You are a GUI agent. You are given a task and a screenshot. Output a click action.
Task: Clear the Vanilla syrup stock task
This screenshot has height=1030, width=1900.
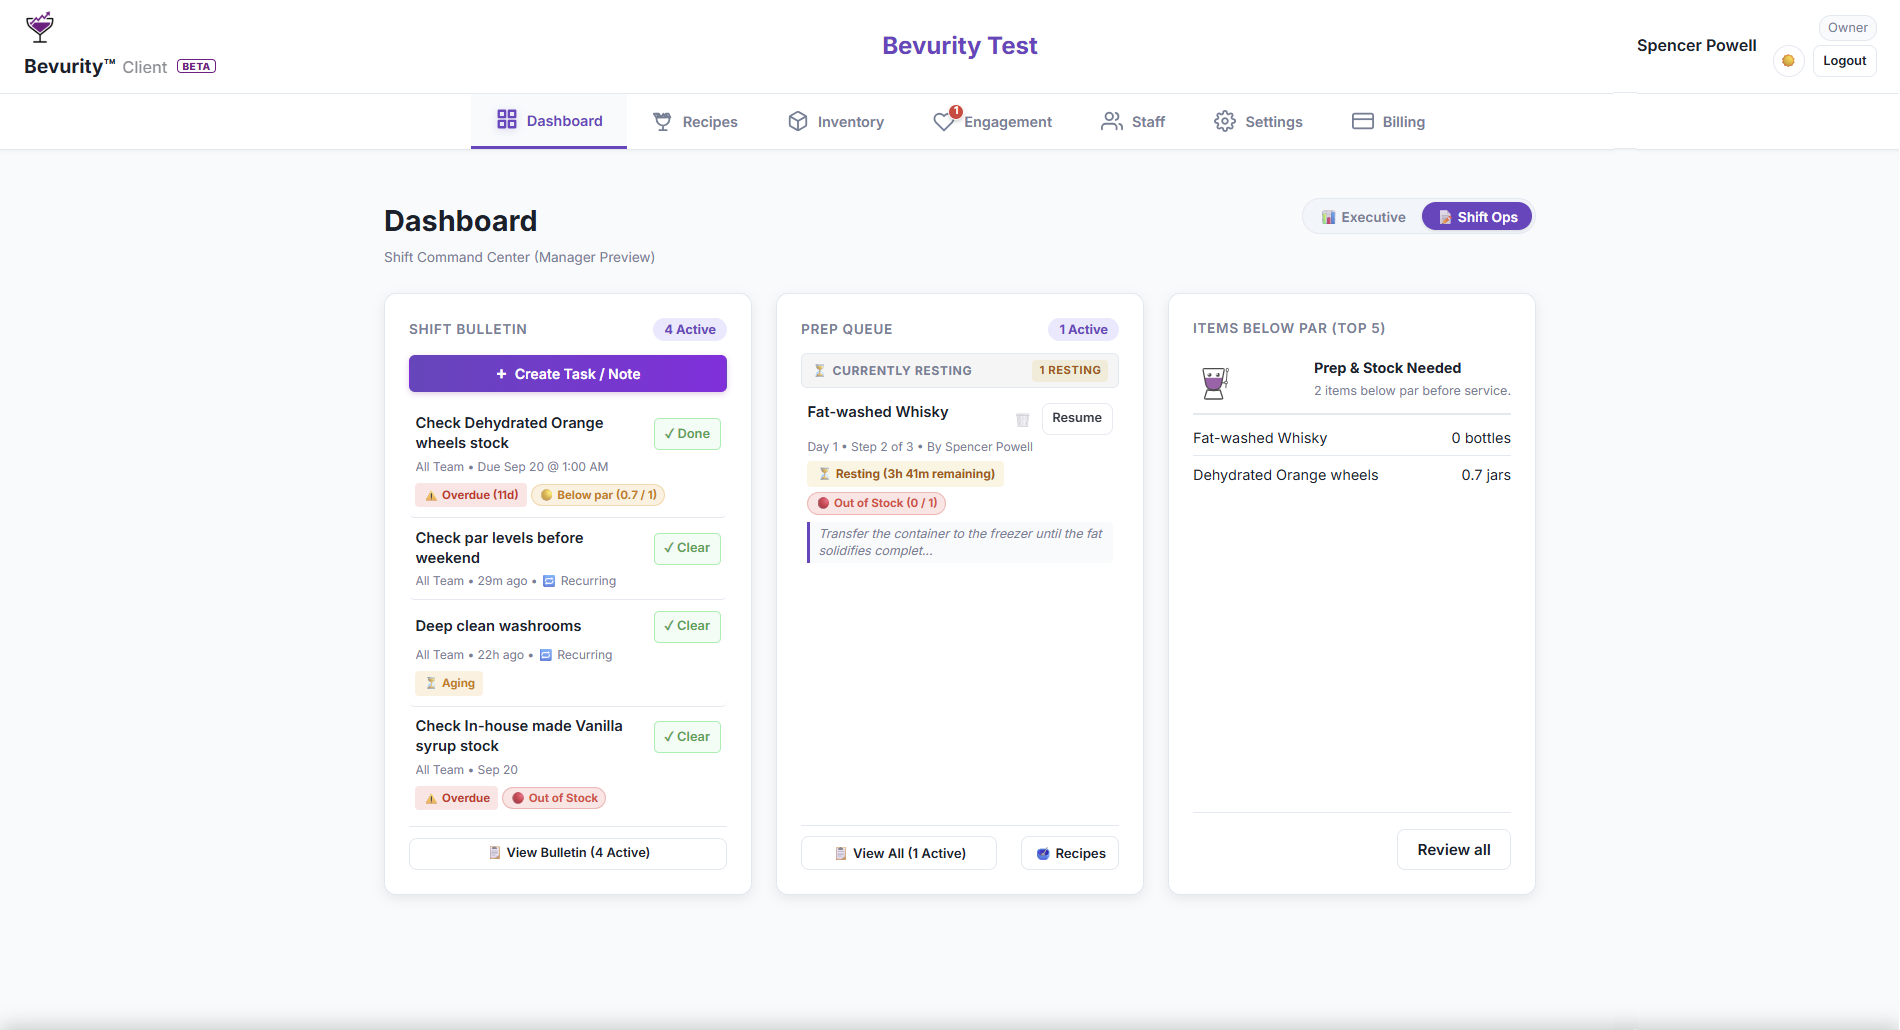pyautogui.click(x=687, y=737)
